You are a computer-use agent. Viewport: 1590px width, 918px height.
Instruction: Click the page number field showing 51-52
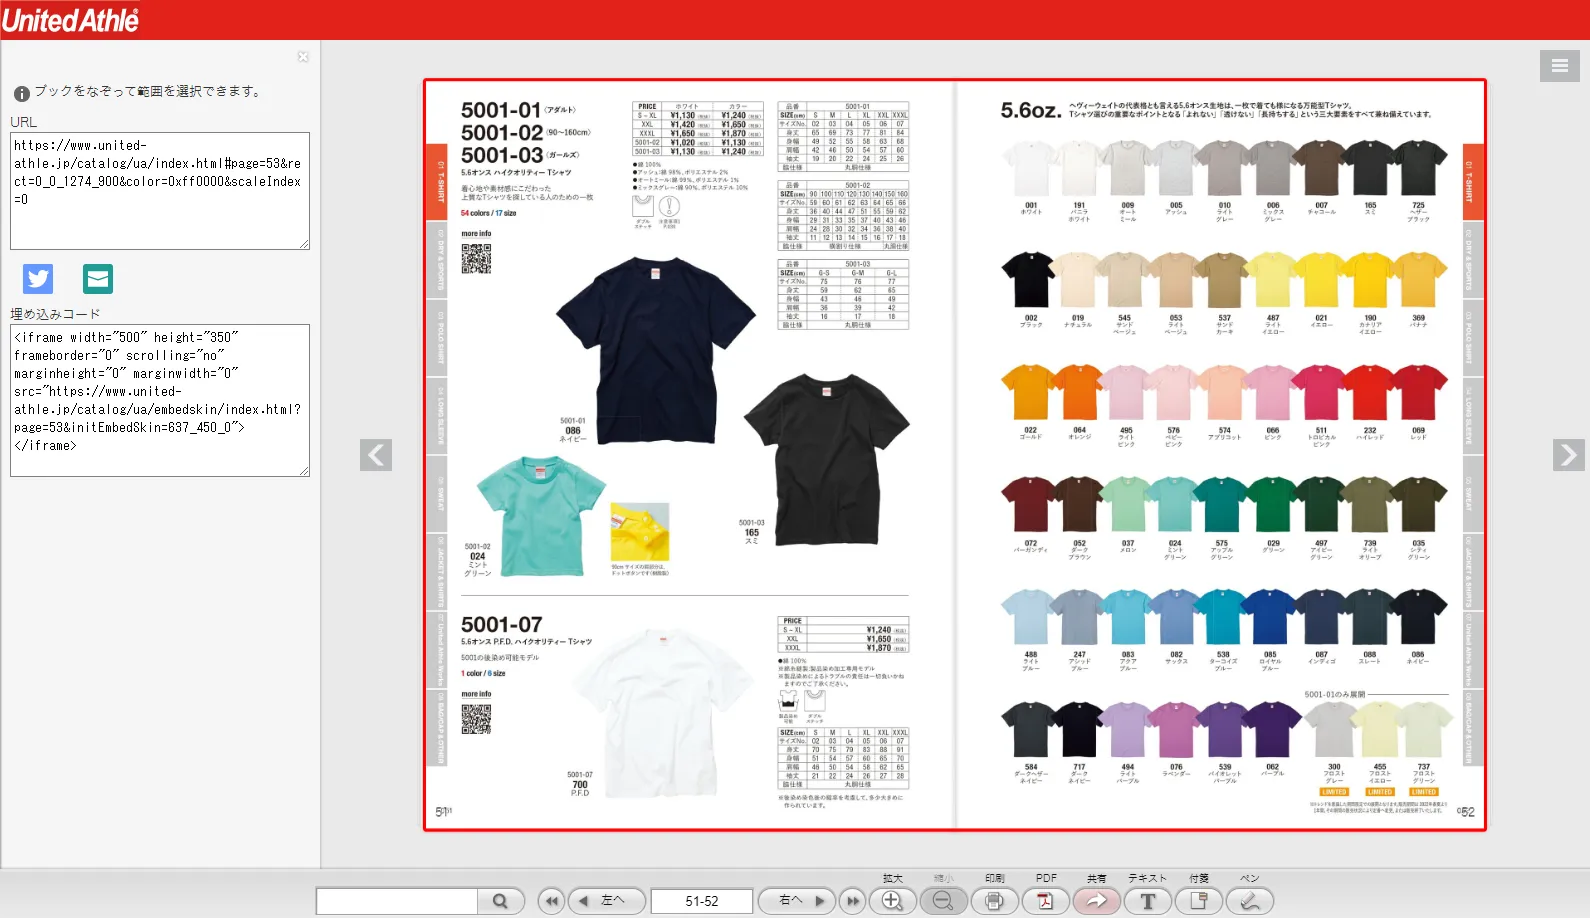(702, 901)
